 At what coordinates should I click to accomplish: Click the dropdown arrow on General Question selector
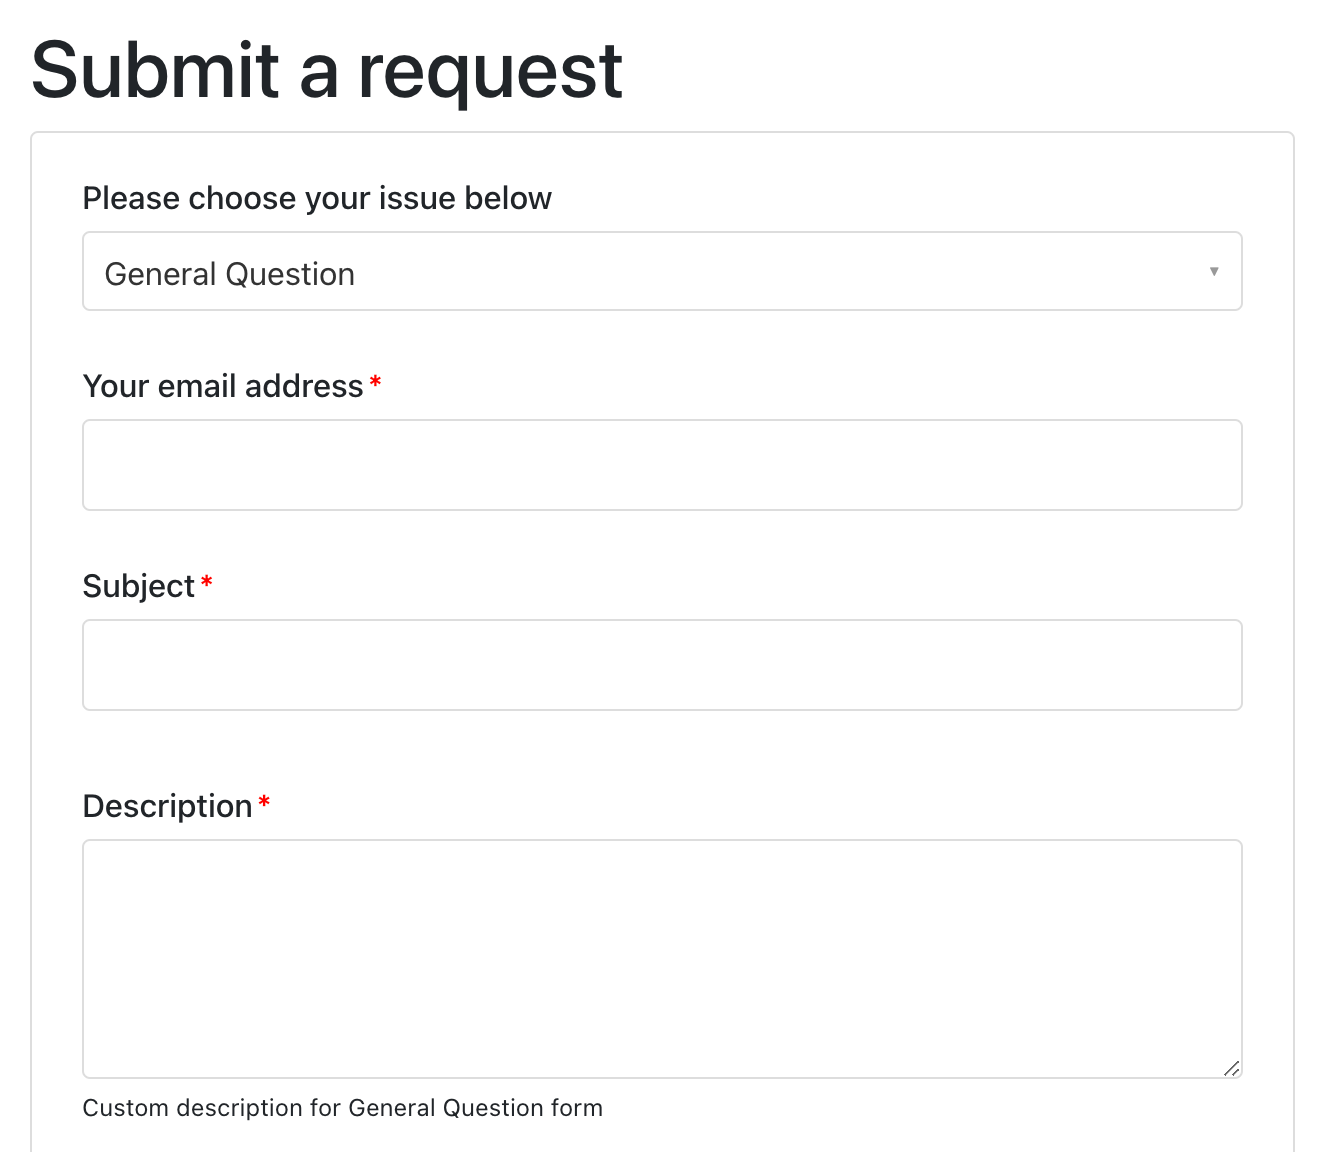pyautogui.click(x=1214, y=271)
